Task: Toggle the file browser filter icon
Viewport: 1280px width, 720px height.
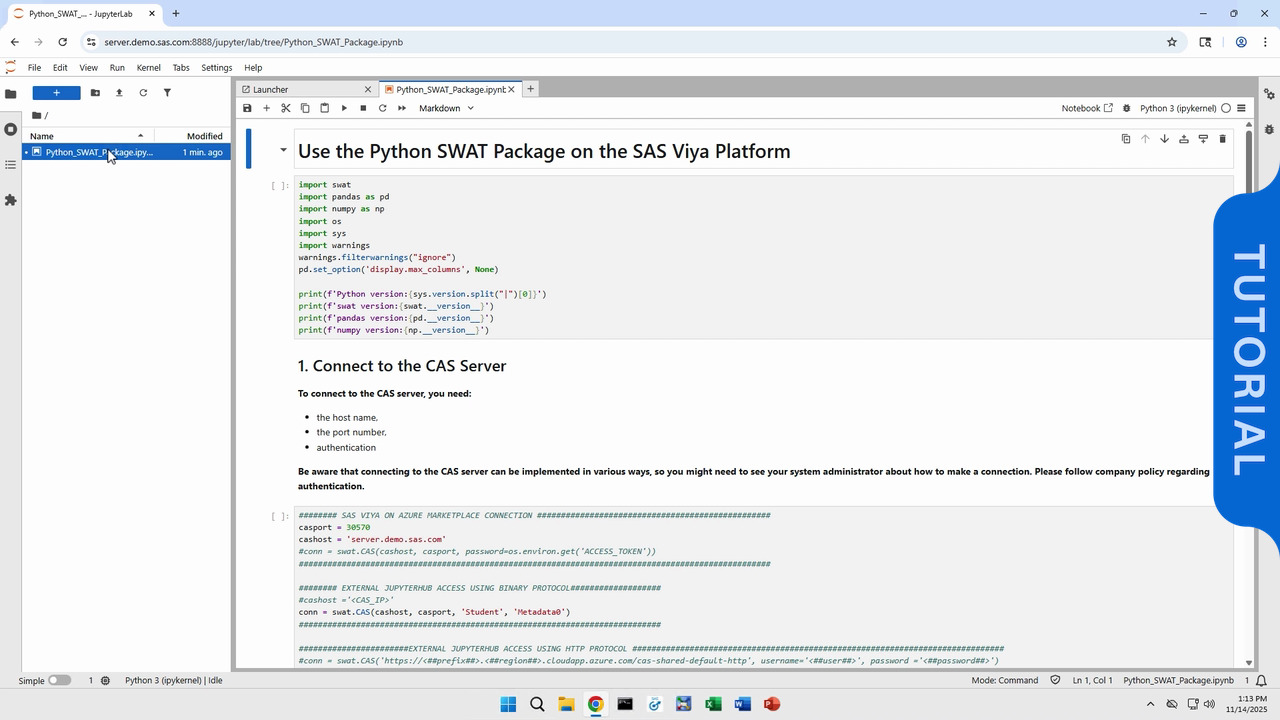Action: (x=167, y=93)
